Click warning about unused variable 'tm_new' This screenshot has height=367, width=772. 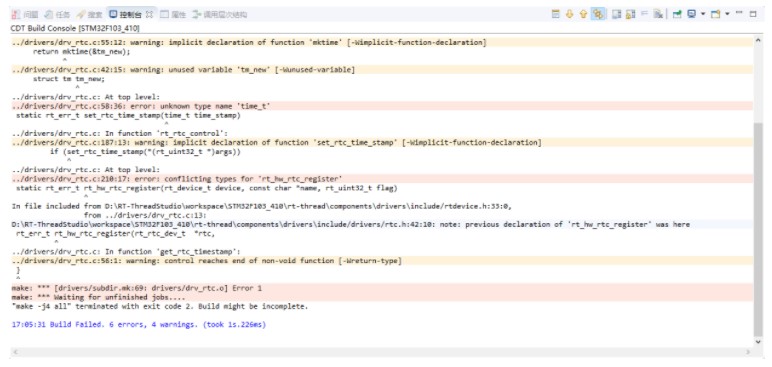pos(183,70)
